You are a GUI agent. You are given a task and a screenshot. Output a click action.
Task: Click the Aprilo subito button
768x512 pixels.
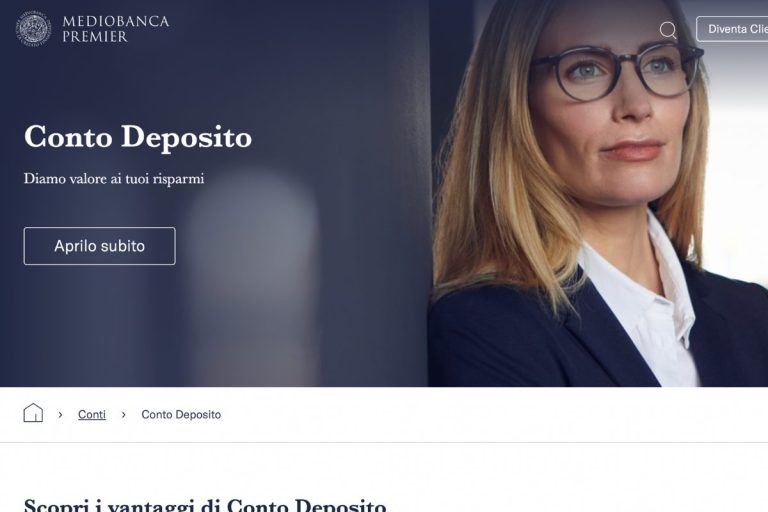point(99,246)
